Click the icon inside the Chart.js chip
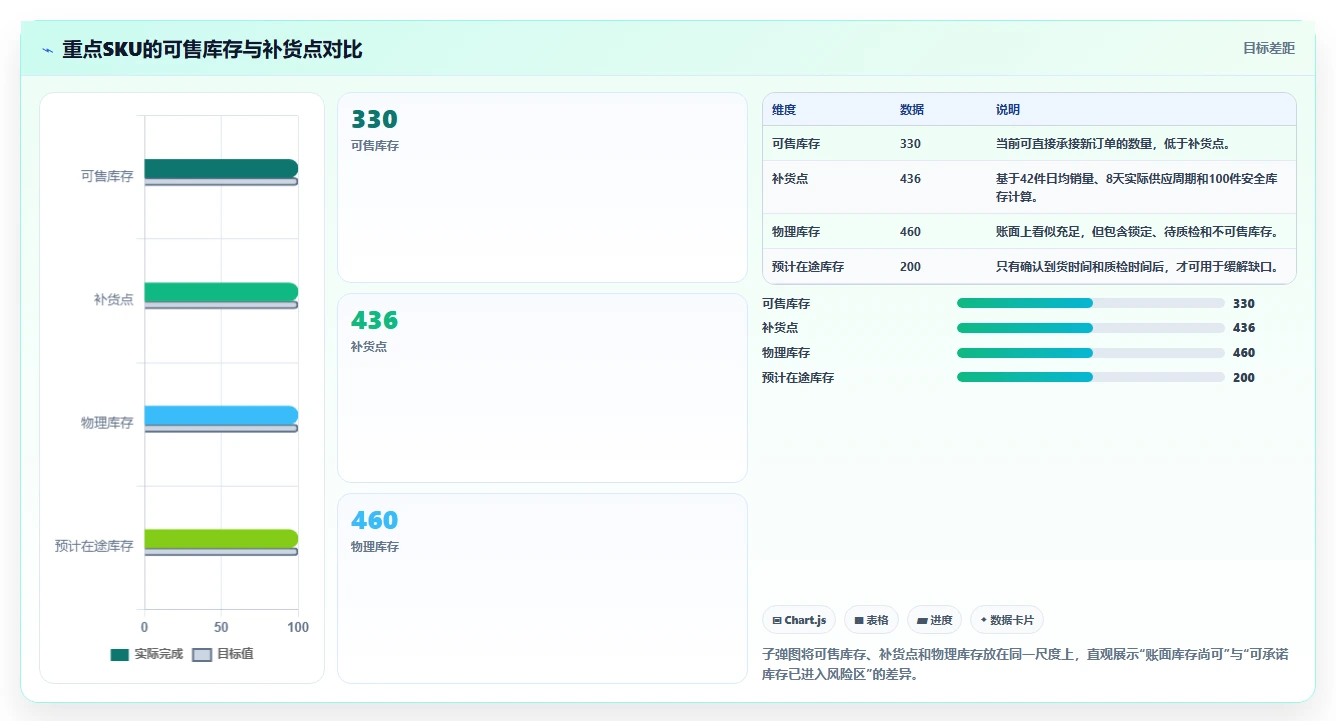1336x721 pixels. [777, 621]
